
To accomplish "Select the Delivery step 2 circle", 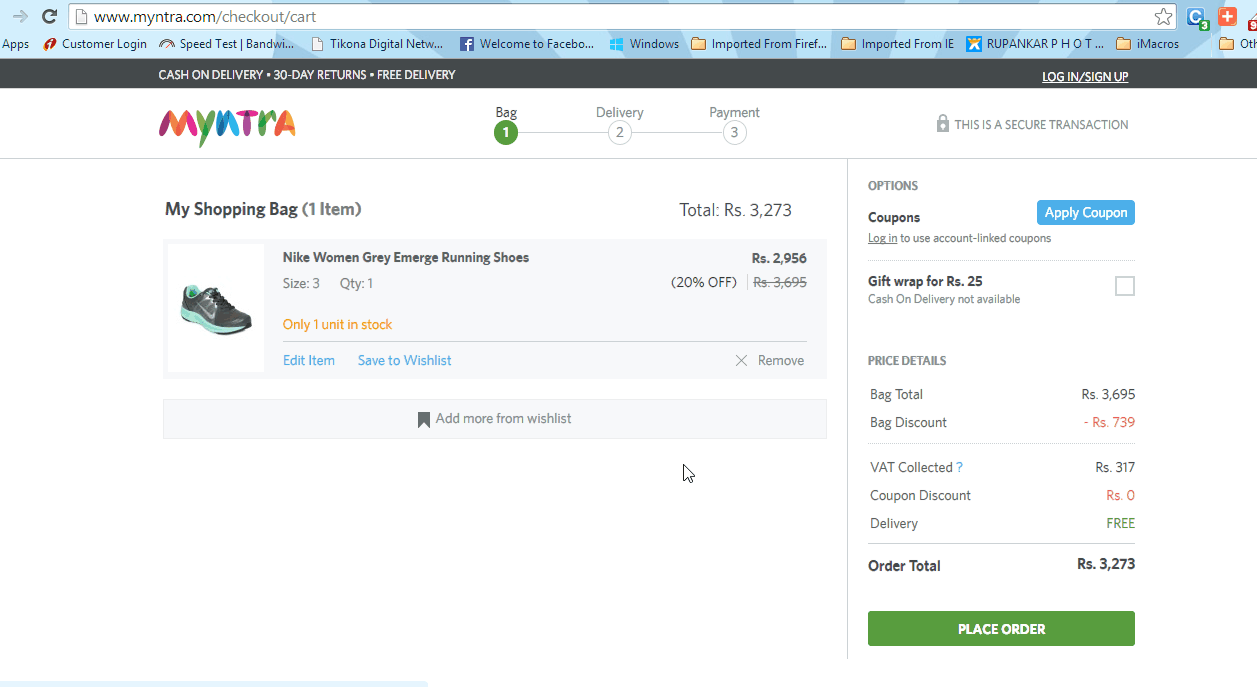I will tap(620, 133).
